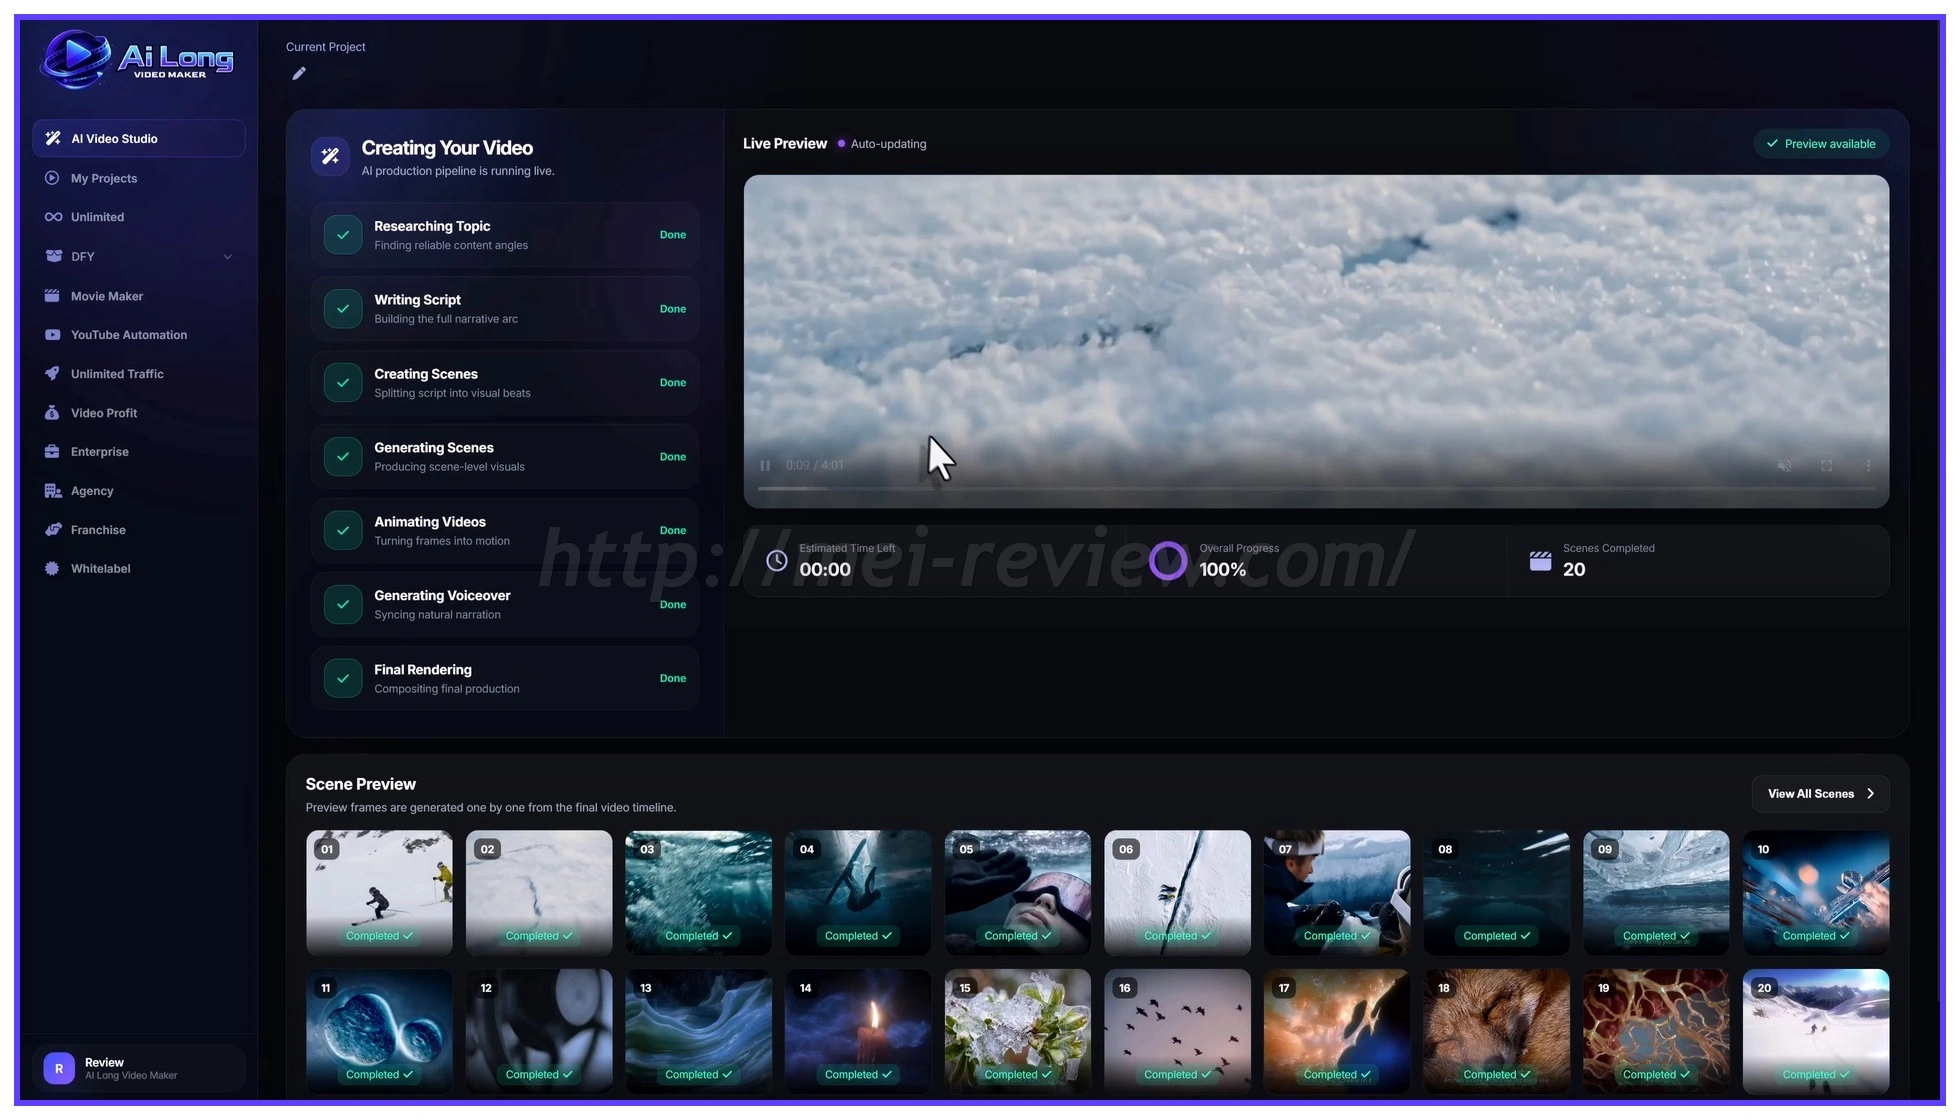The image size is (1960, 1120).
Task: Select Unlimited with infinity icon
Action: click(x=138, y=217)
